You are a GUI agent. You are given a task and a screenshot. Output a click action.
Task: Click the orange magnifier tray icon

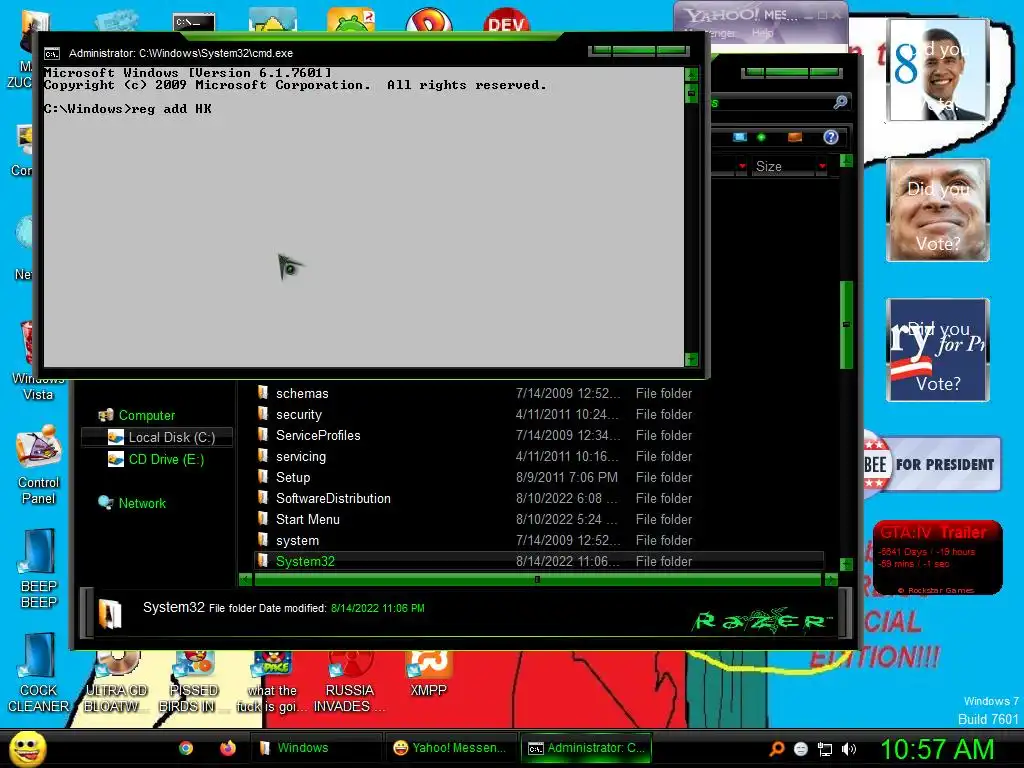pyautogui.click(x=777, y=748)
